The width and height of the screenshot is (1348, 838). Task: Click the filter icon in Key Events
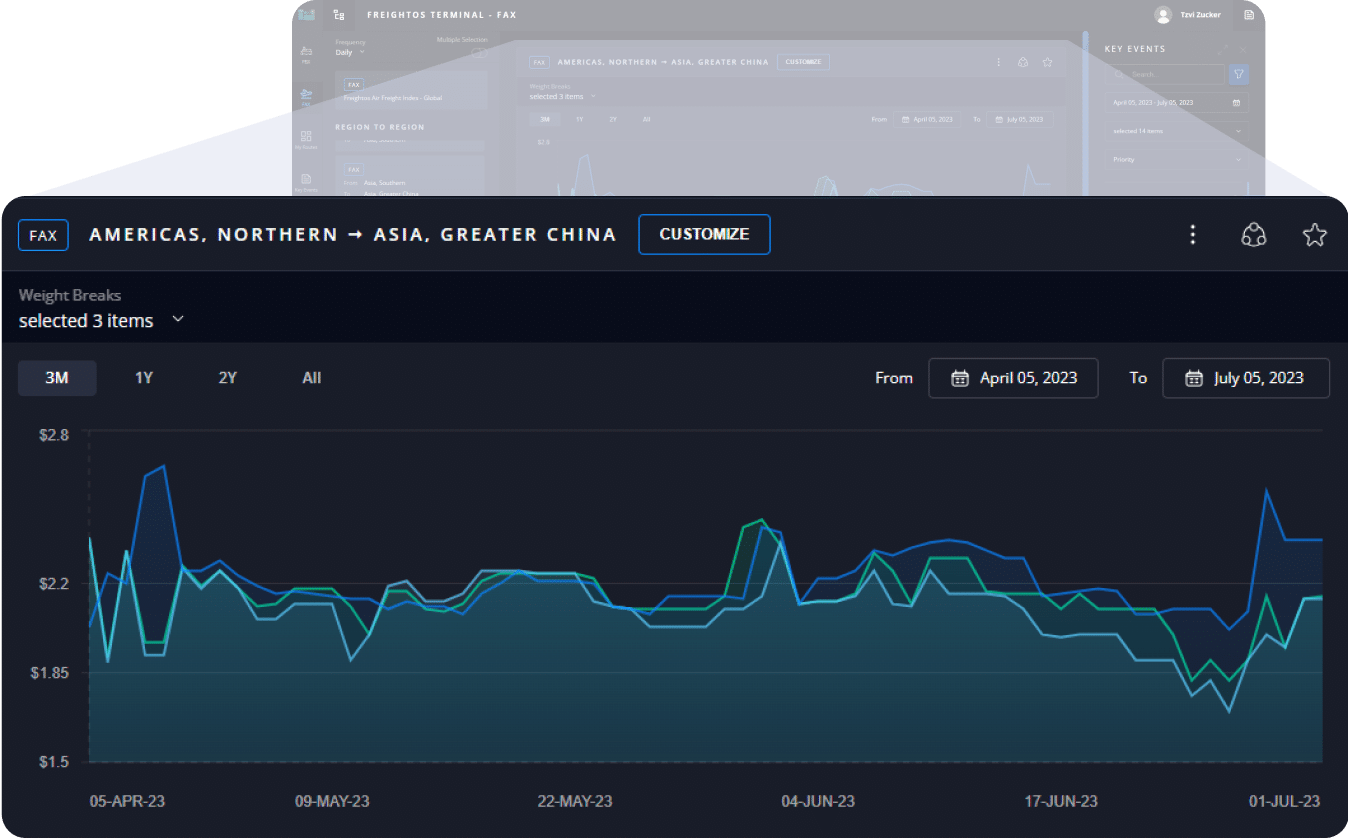pos(1239,74)
